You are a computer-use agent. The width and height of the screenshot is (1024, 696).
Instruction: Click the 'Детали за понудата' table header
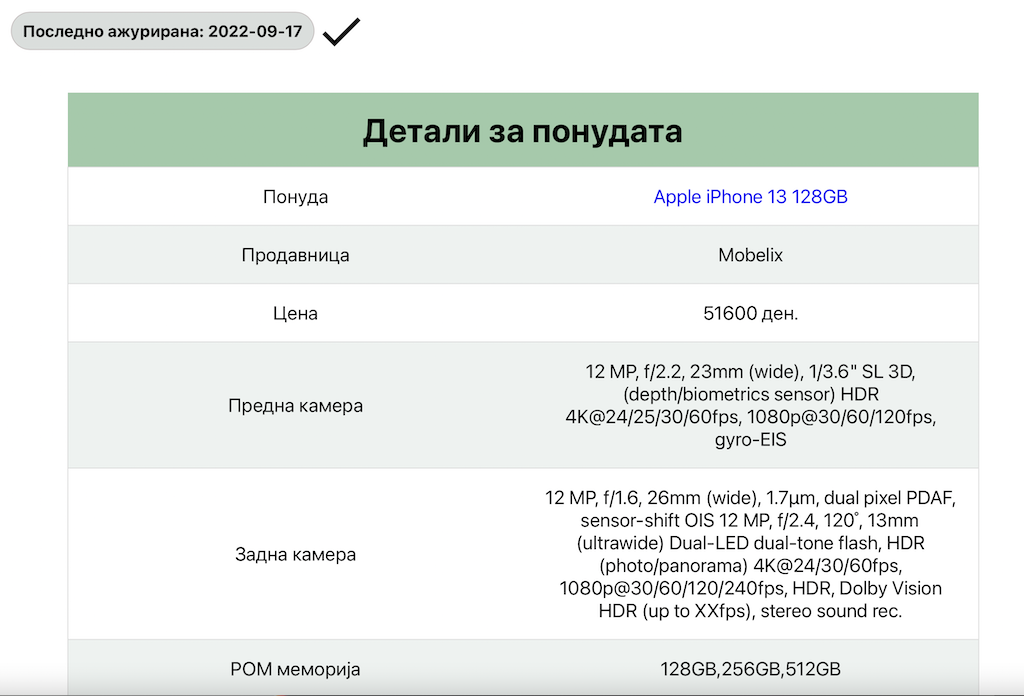[522, 131]
